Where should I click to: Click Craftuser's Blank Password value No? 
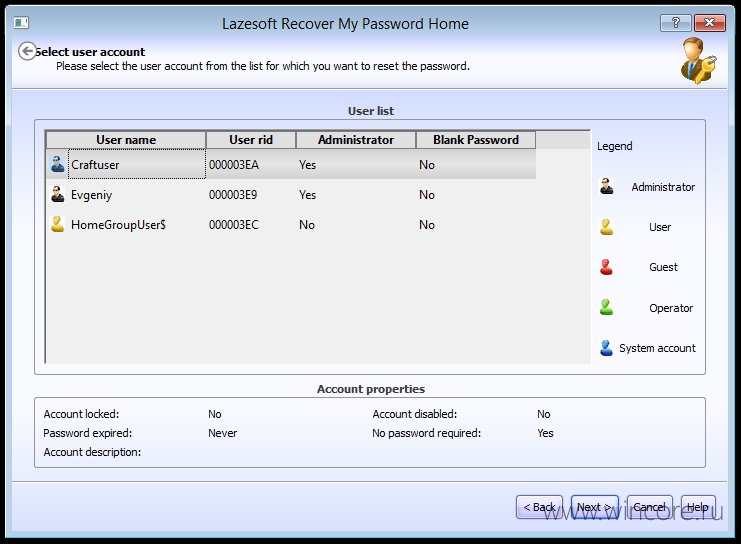tap(427, 164)
